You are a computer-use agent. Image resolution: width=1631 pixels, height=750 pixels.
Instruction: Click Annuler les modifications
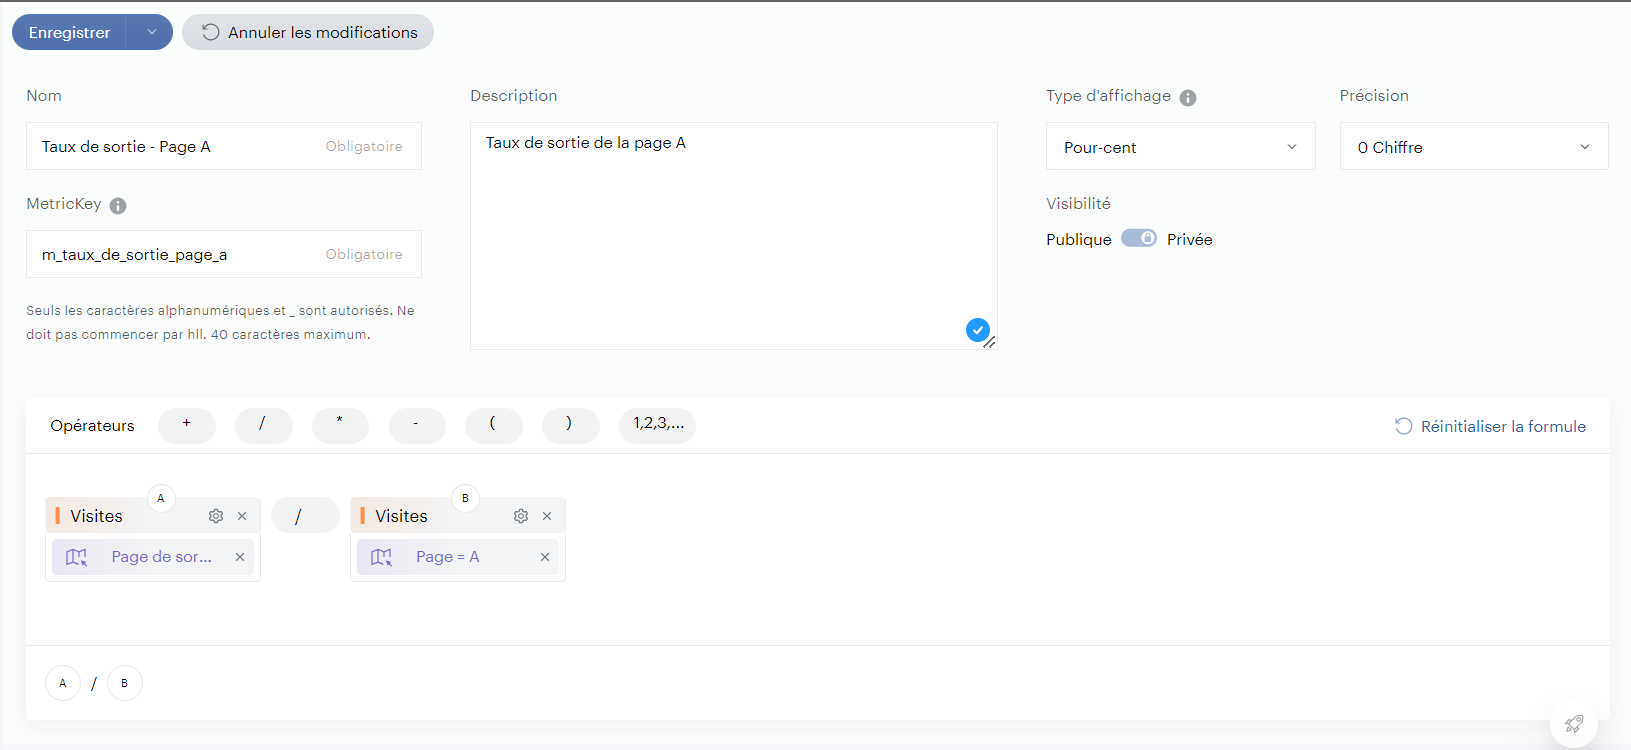[x=308, y=32]
